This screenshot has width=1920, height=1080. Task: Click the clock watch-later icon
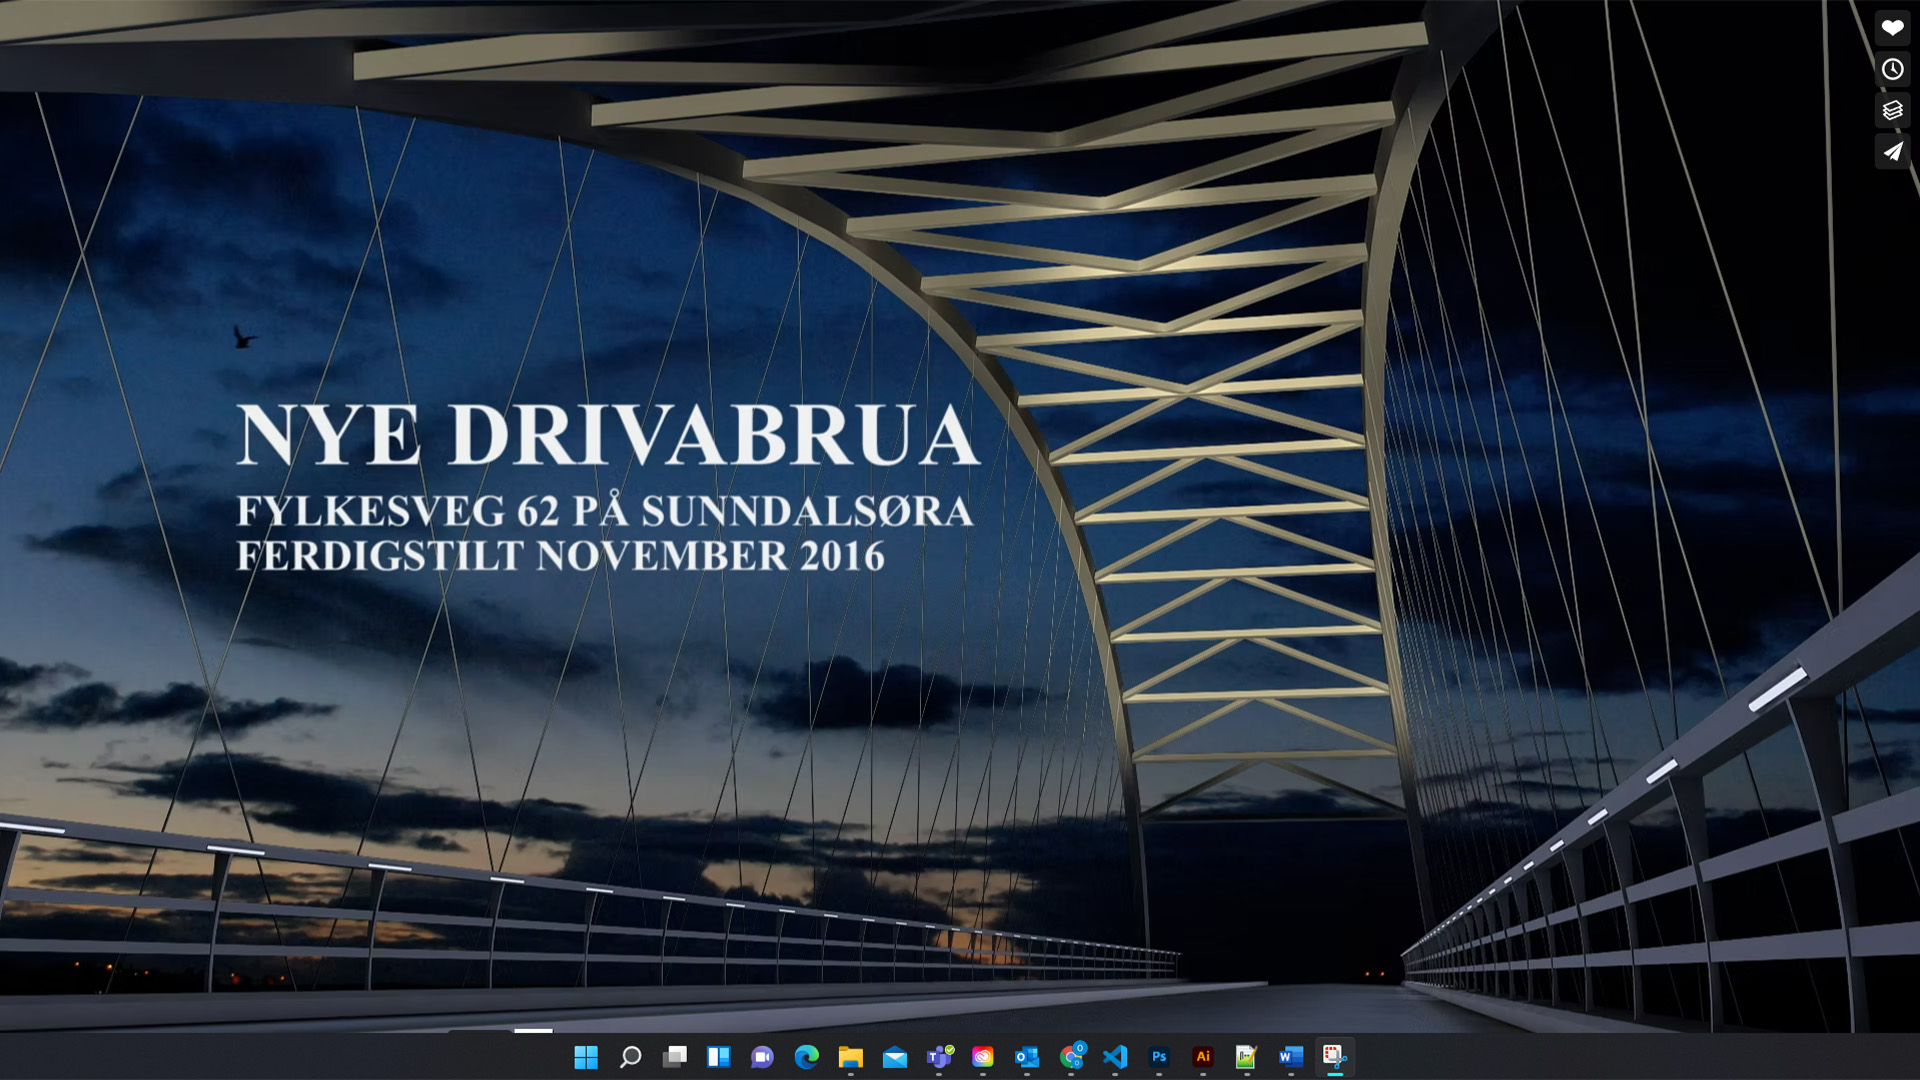pyautogui.click(x=1892, y=69)
